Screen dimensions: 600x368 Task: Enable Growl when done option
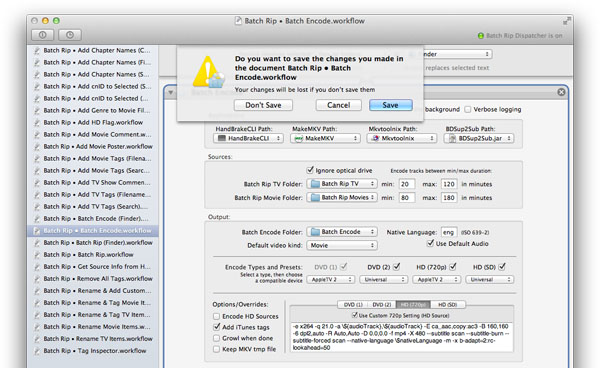[217, 338]
